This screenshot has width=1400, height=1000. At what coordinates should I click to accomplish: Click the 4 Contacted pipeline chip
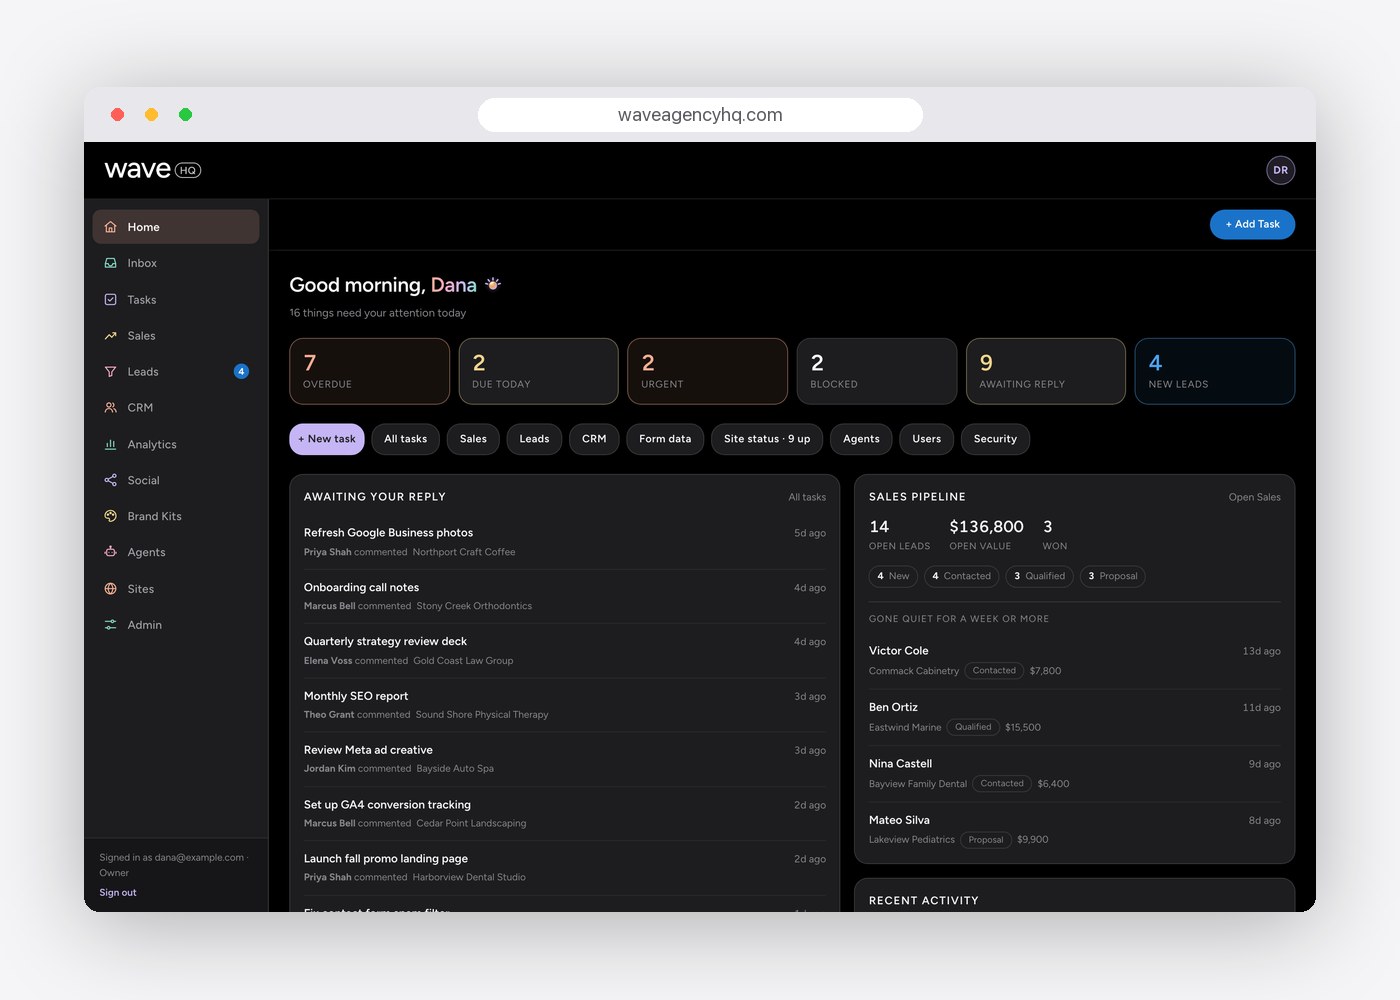[961, 576]
